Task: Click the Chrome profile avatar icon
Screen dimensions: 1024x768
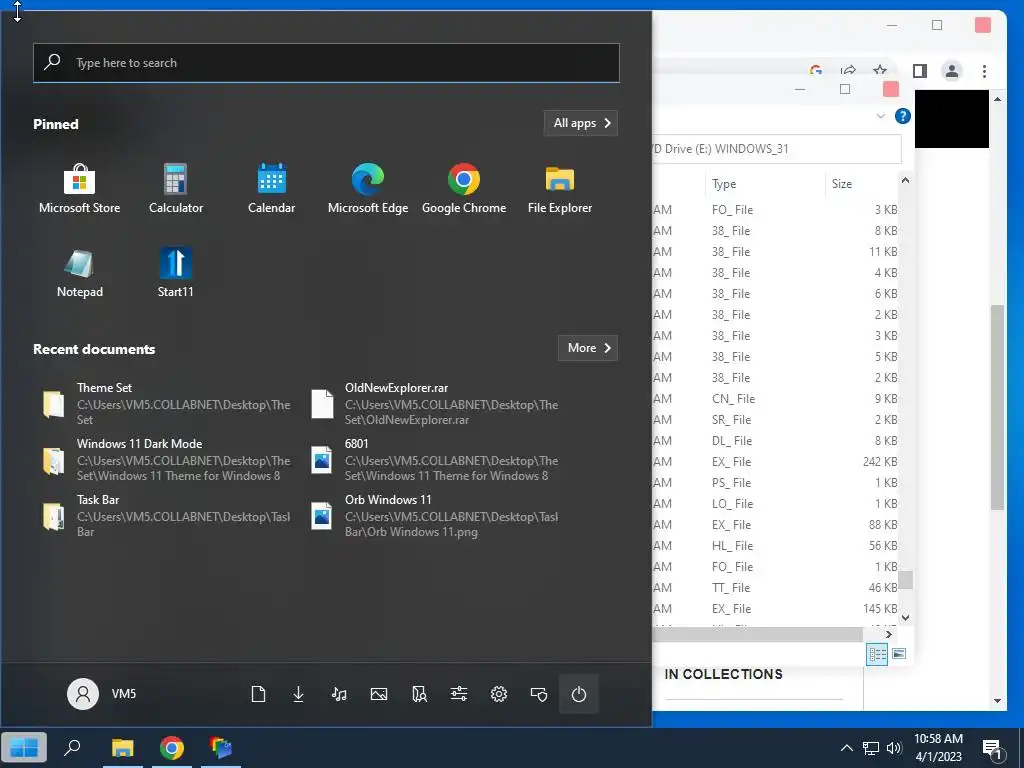Action: [x=952, y=71]
